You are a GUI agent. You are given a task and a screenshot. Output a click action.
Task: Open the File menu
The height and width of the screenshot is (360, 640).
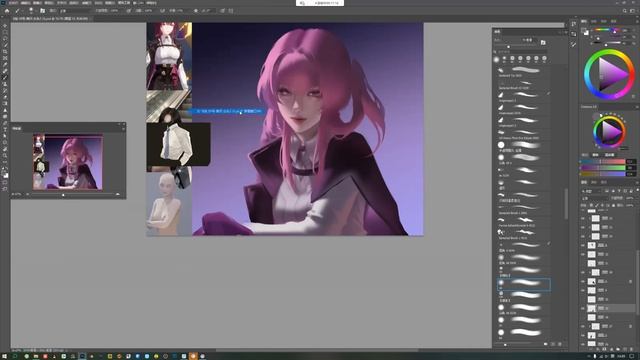pyautogui.click(x=13, y=3)
